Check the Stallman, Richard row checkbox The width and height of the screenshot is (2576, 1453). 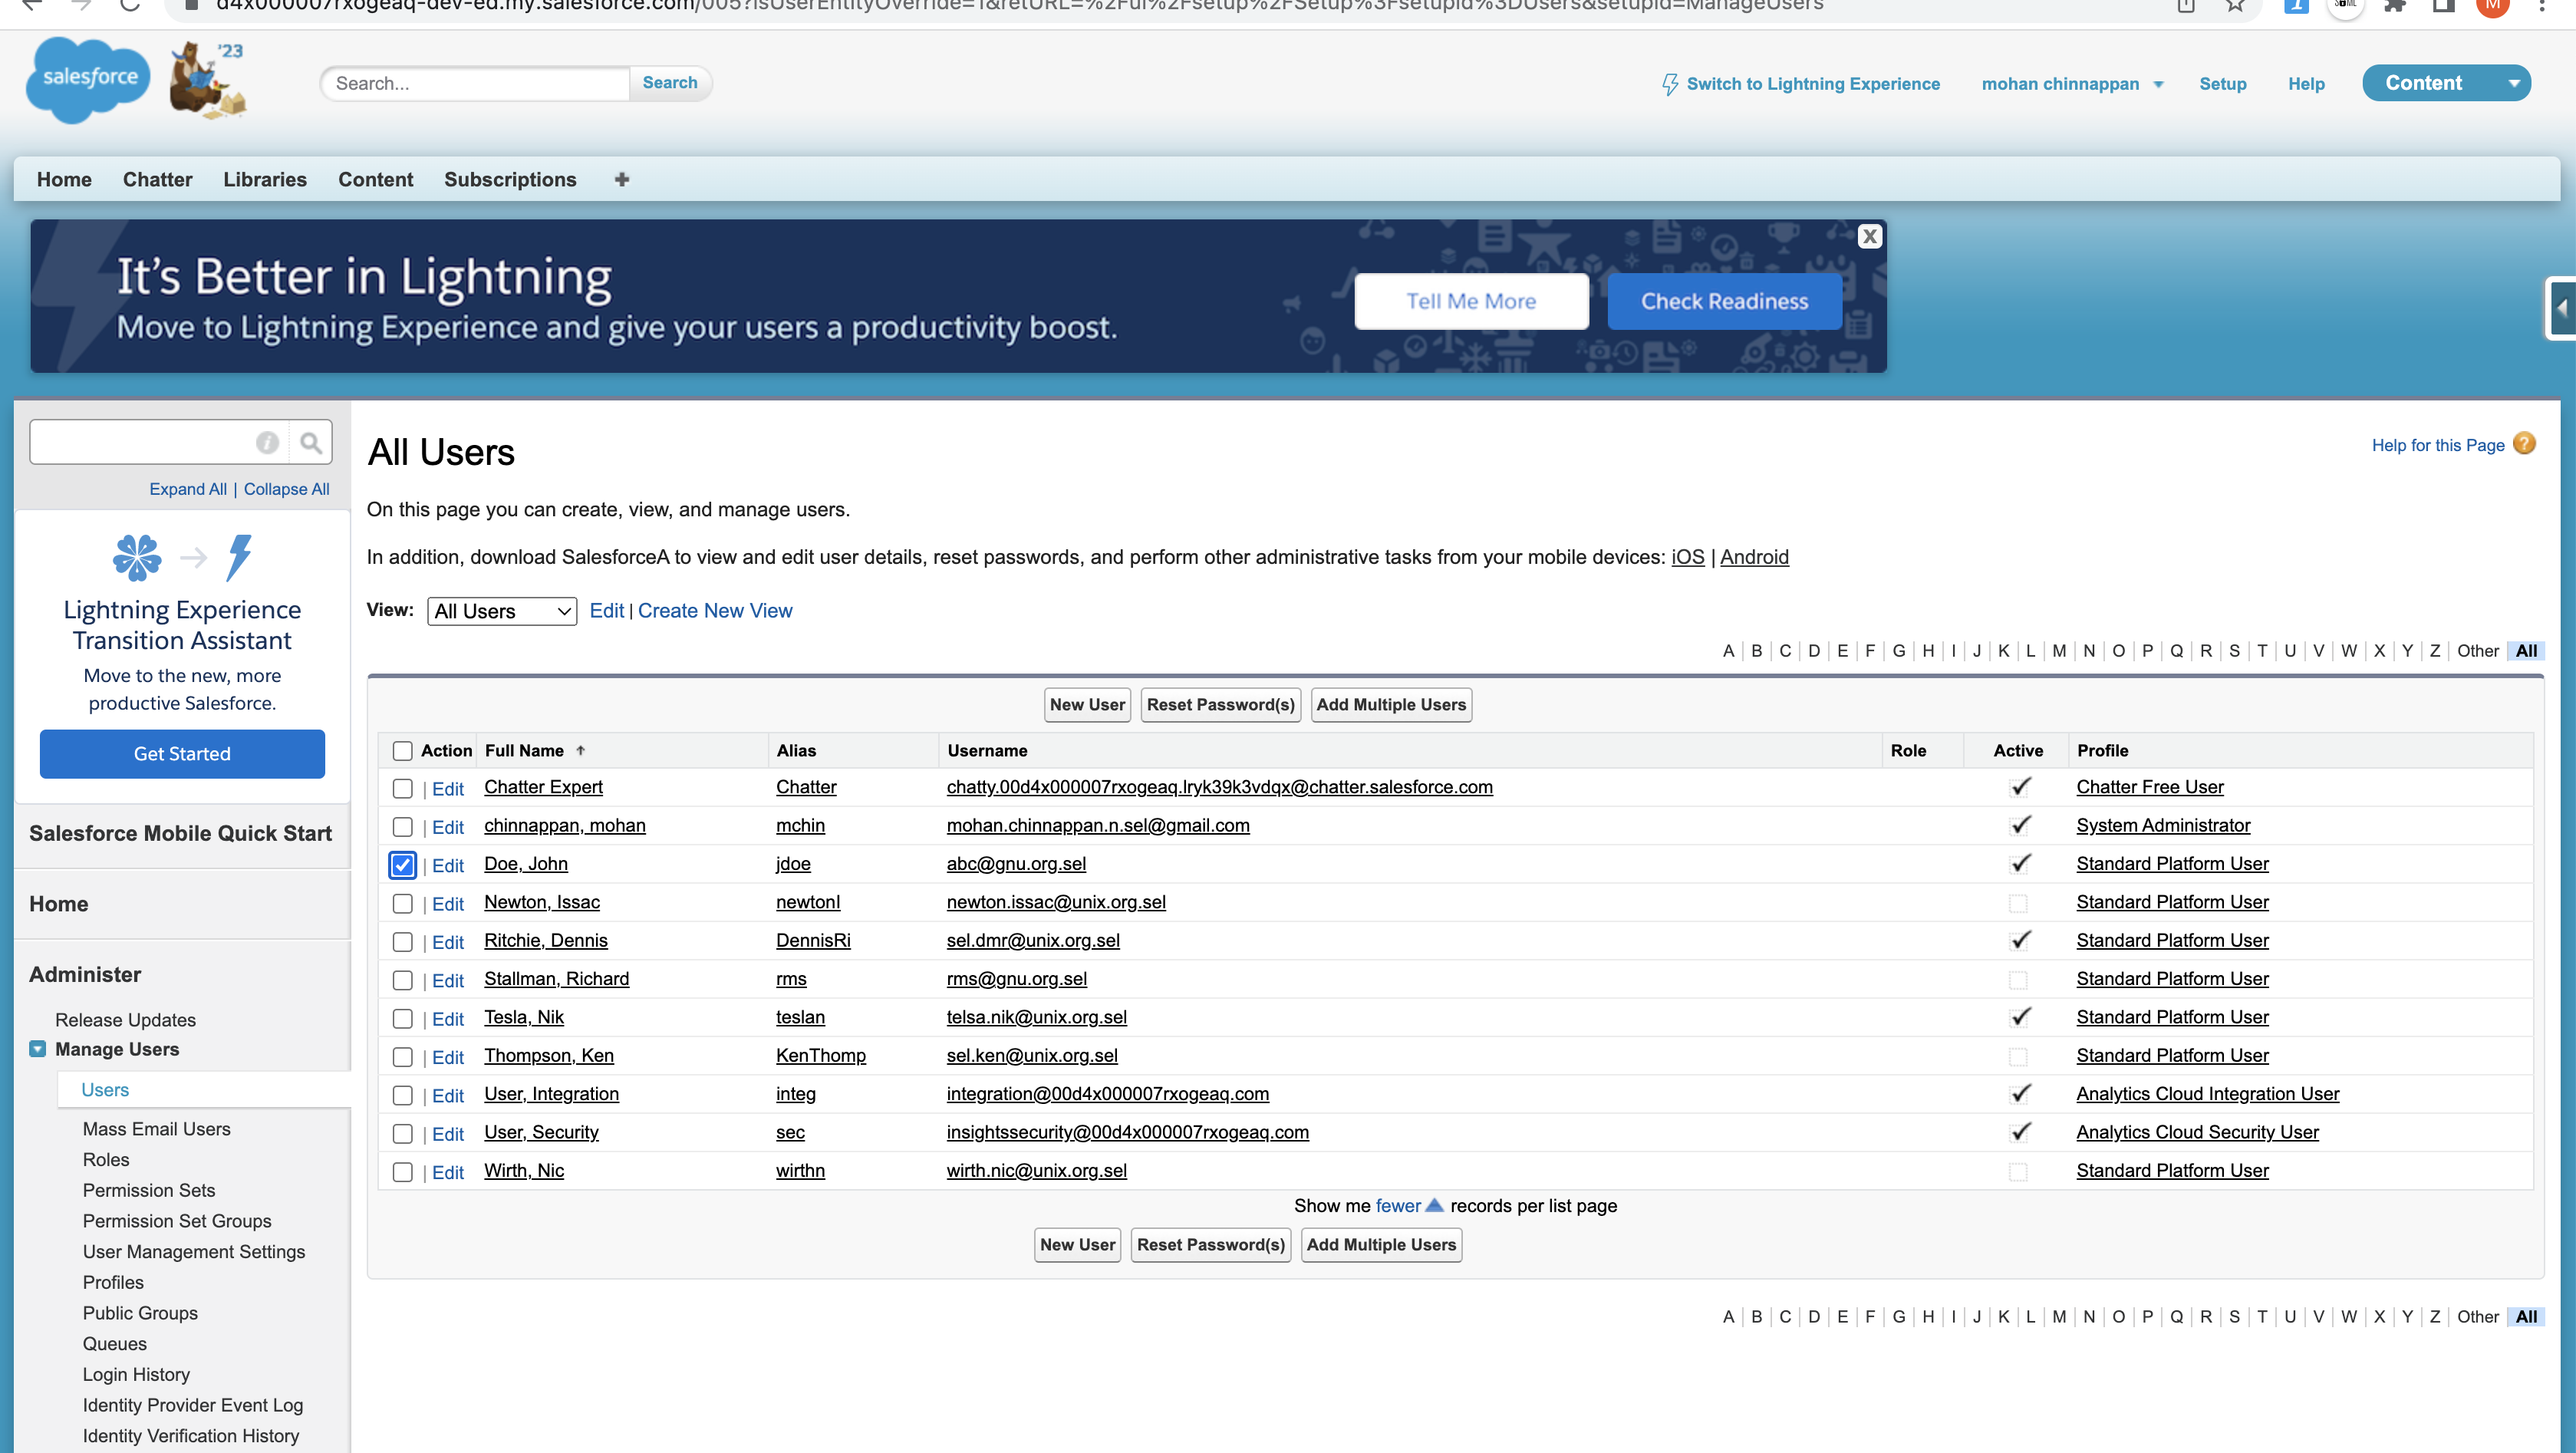[x=402, y=981]
